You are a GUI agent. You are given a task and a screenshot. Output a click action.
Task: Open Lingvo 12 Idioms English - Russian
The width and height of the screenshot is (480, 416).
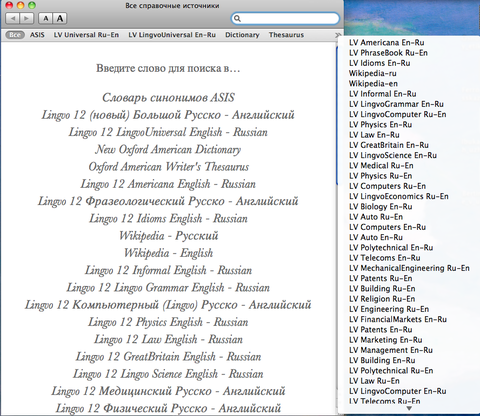(168, 219)
